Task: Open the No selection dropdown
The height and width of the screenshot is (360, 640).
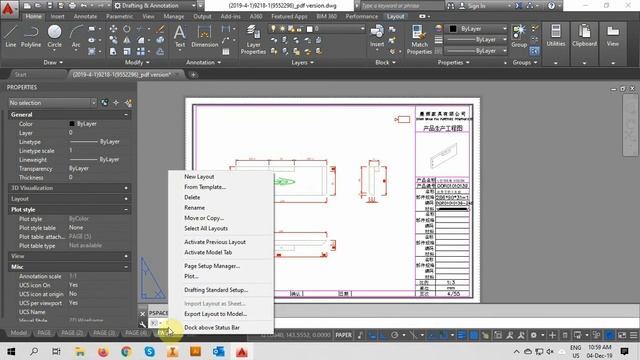Action: (52, 103)
